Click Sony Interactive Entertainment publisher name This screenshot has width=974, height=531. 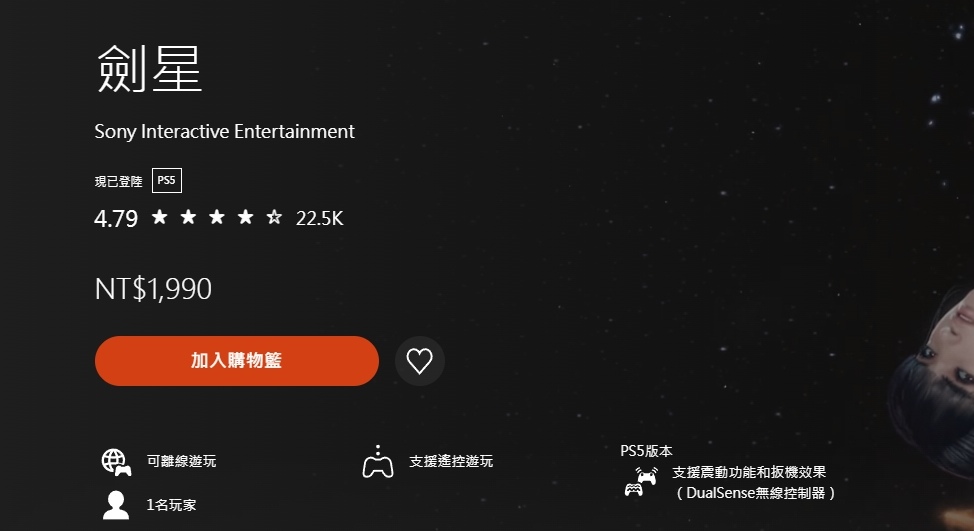click(224, 132)
